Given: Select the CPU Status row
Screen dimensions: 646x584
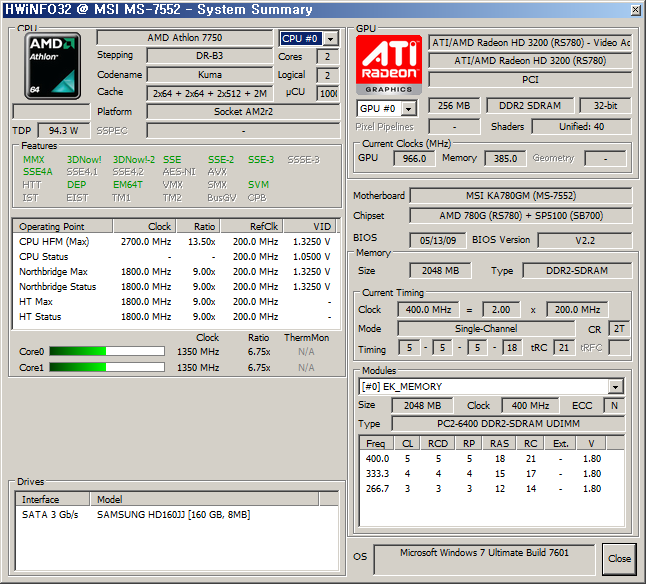Looking at the screenshot, I should (x=175, y=257).
